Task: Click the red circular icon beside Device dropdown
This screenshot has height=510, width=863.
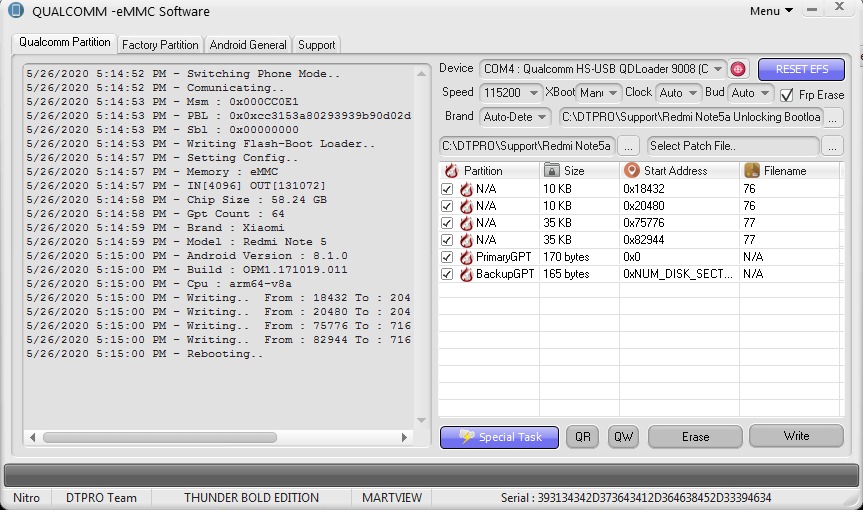Action: point(738,69)
